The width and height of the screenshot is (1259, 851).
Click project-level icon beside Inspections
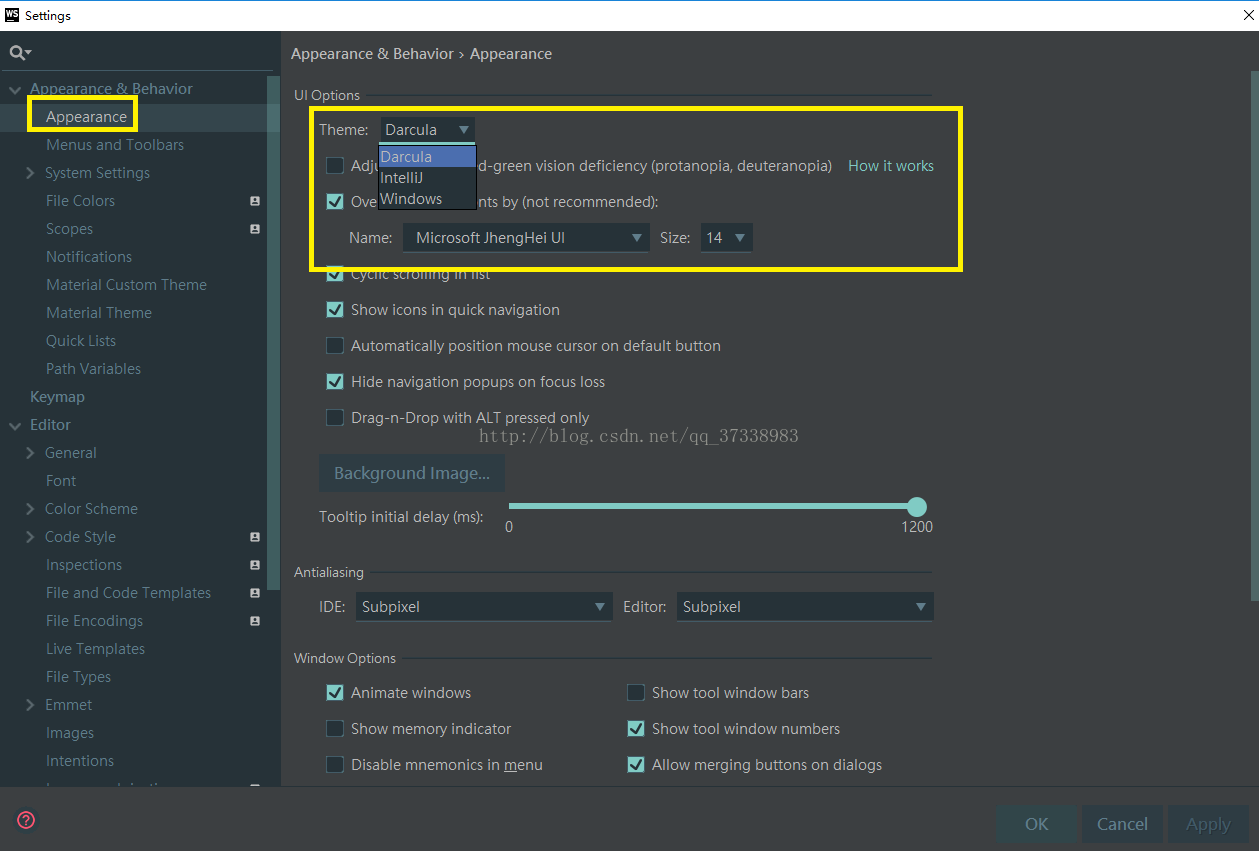click(255, 565)
